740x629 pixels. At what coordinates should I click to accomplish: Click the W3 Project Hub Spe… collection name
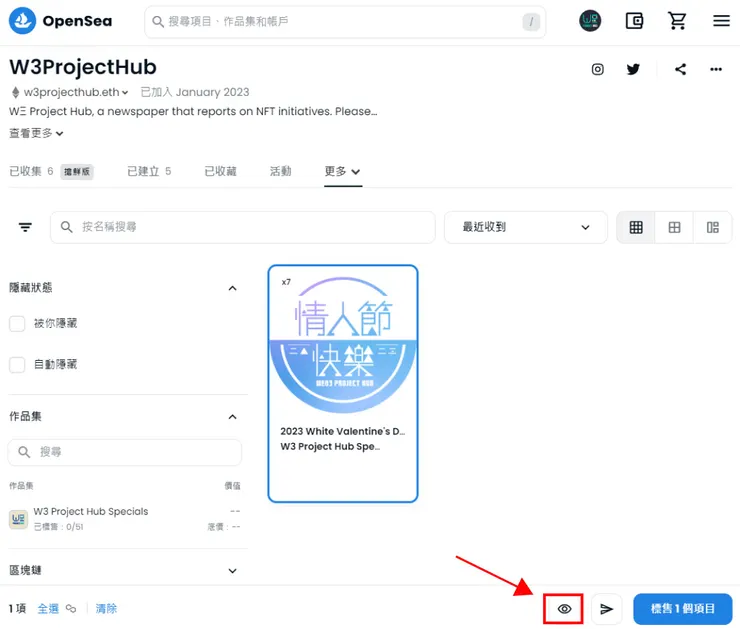(330, 446)
